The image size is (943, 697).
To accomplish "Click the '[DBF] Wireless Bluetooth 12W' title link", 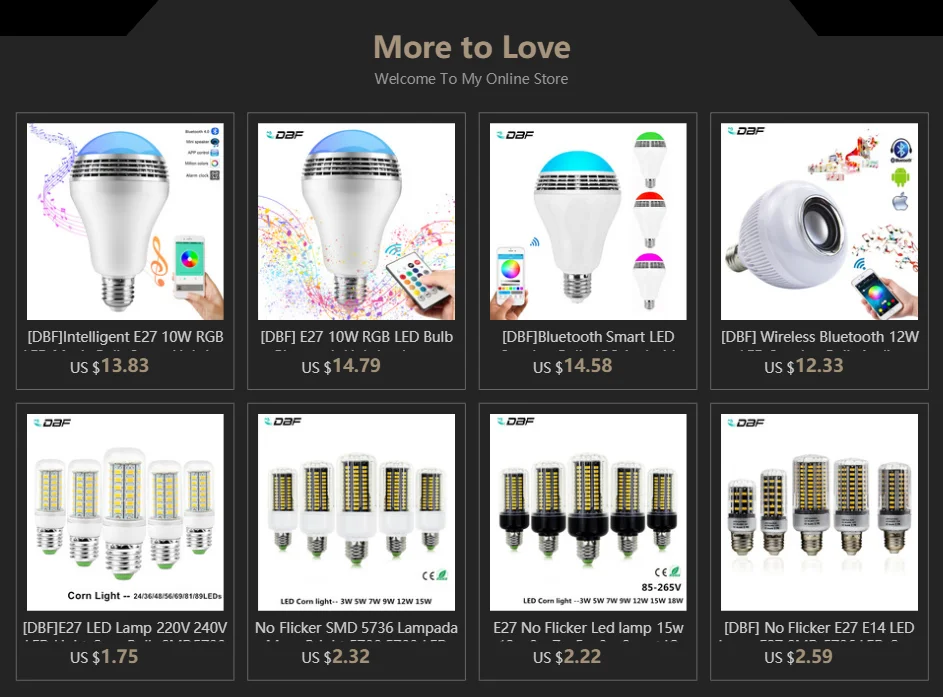I will [819, 337].
